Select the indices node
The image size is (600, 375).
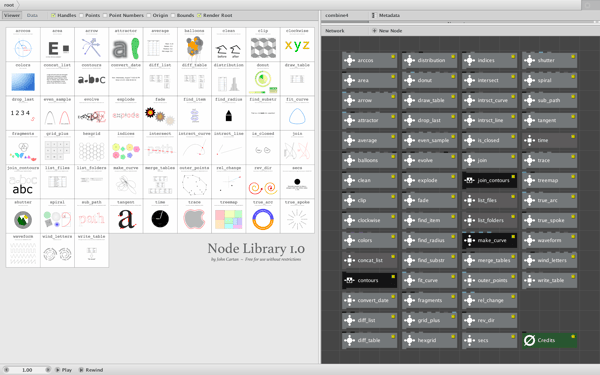(489, 60)
